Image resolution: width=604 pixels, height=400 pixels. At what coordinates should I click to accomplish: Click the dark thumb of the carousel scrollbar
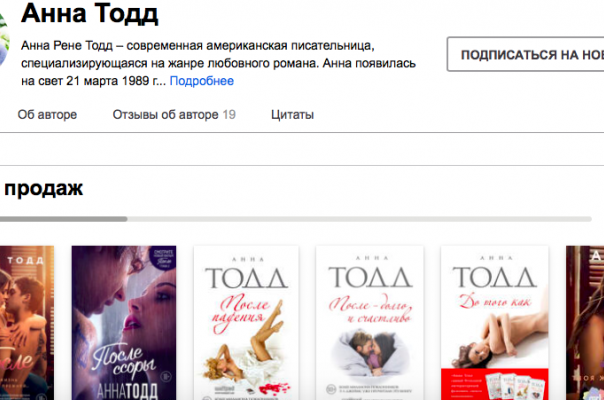[64, 219]
